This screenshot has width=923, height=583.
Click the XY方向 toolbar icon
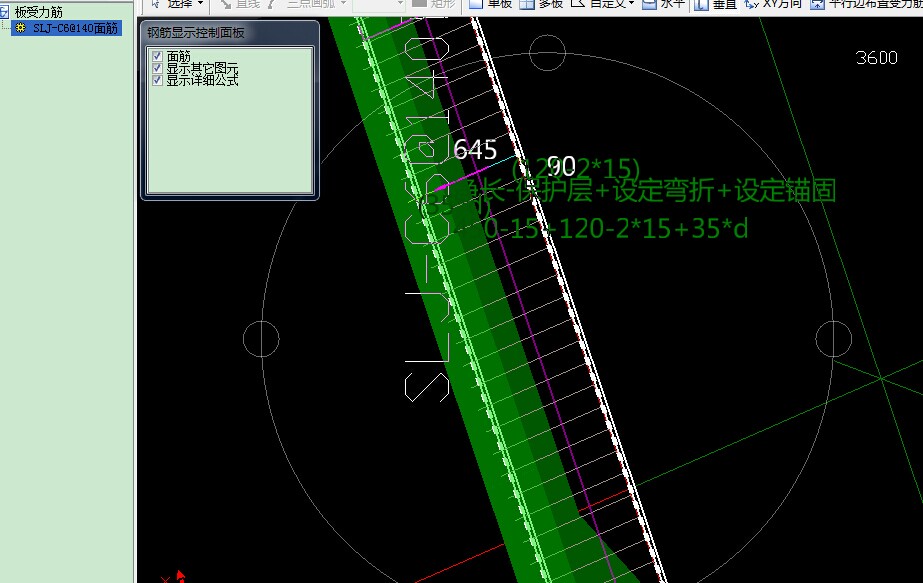[x=751, y=4]
